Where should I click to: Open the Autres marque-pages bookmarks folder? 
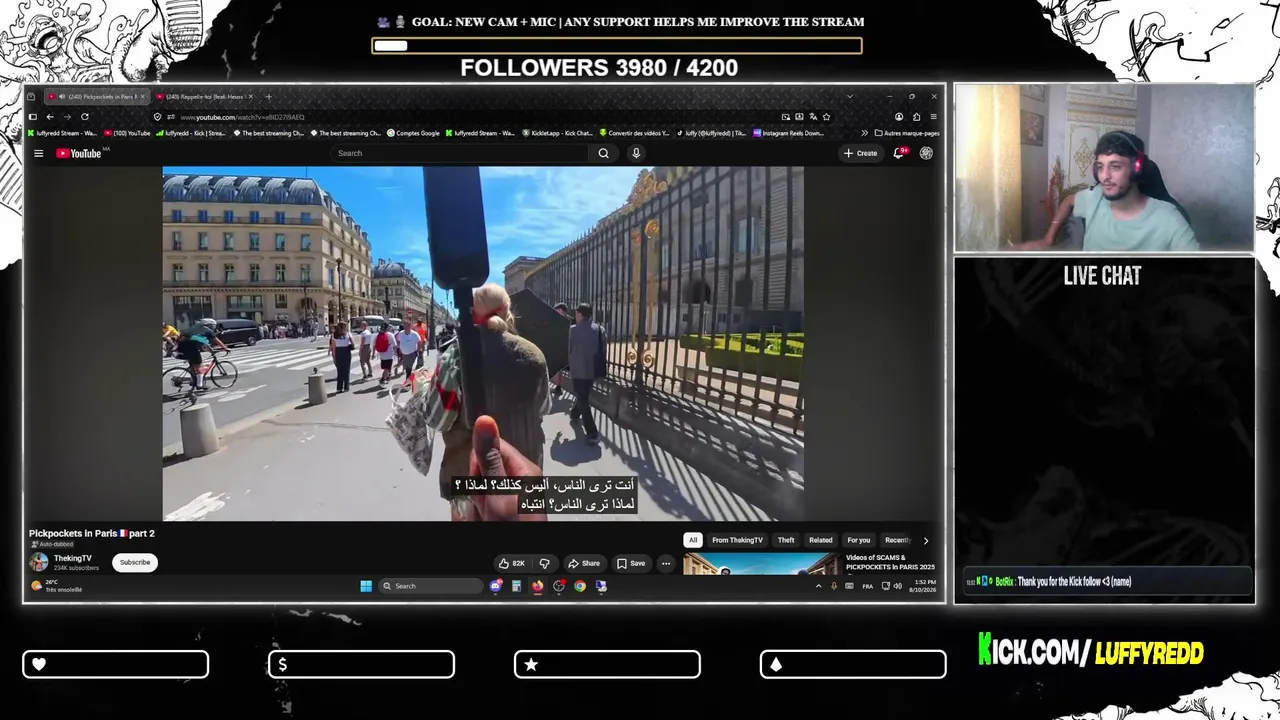coord(907,133)
